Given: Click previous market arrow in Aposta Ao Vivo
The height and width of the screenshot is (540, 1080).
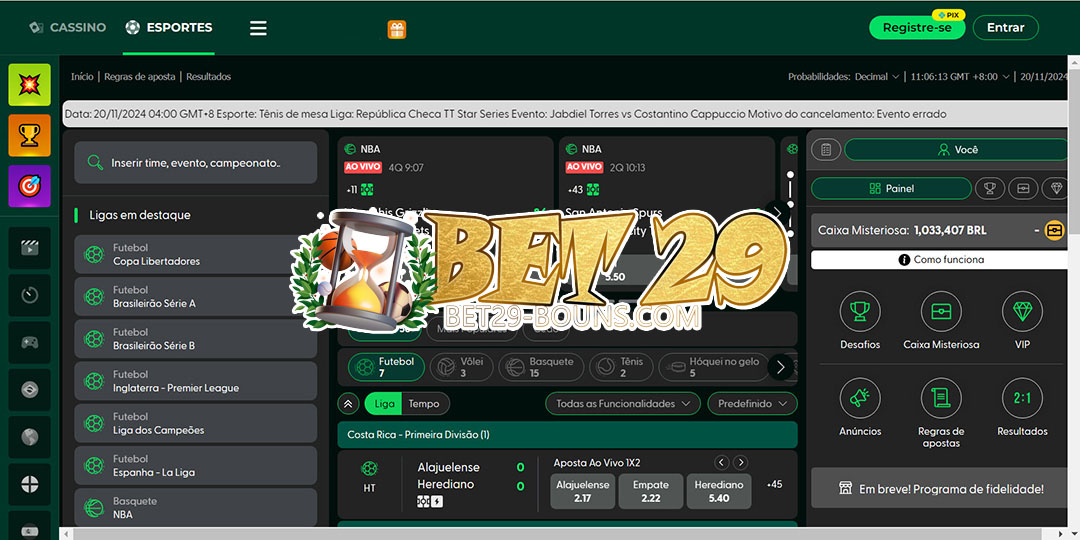Looking at the screenshot, I should 721,463.
